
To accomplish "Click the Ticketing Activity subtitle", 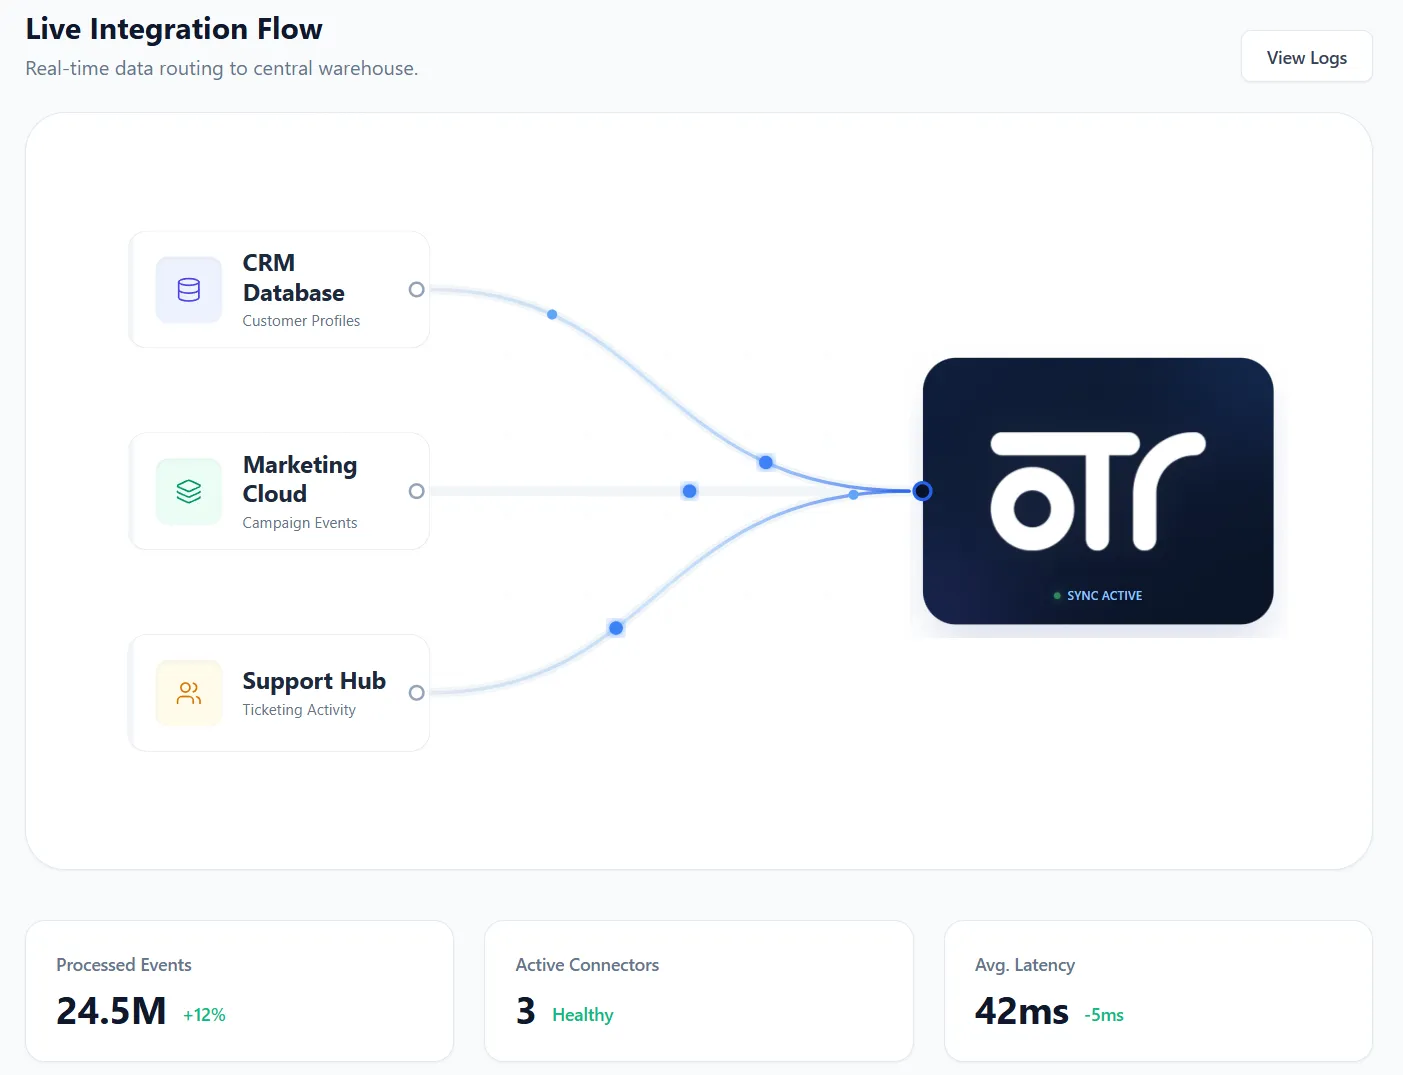I will (299, 710).
